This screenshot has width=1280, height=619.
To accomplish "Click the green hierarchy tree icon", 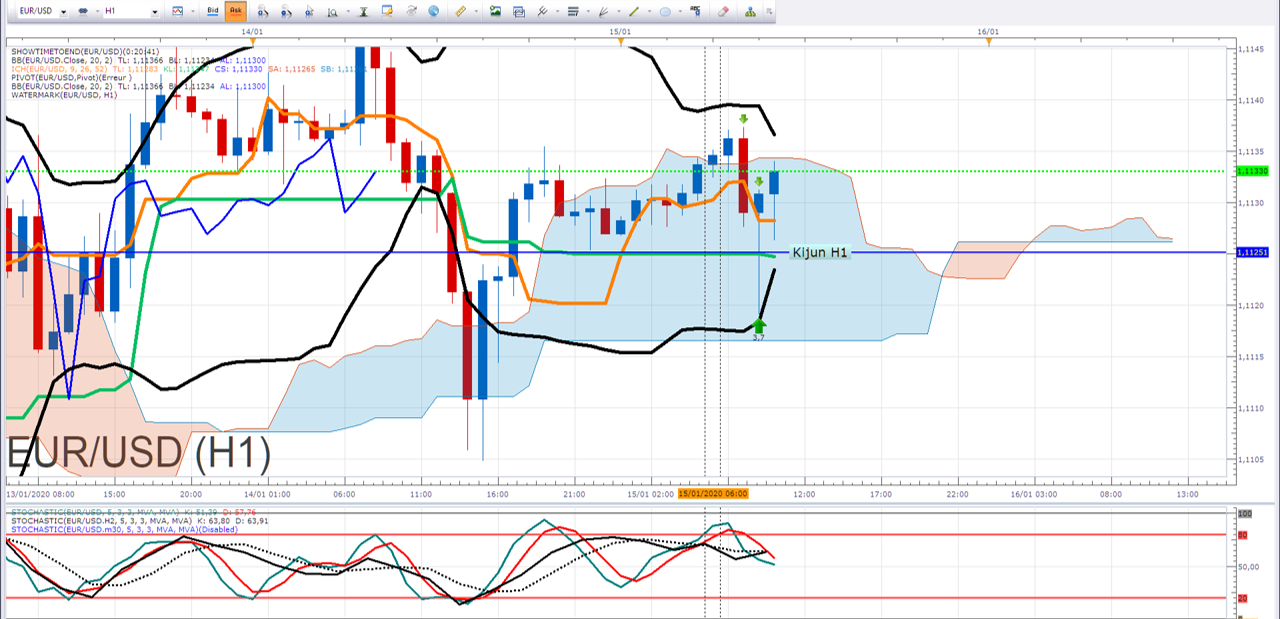I will [x=749, y=11].
